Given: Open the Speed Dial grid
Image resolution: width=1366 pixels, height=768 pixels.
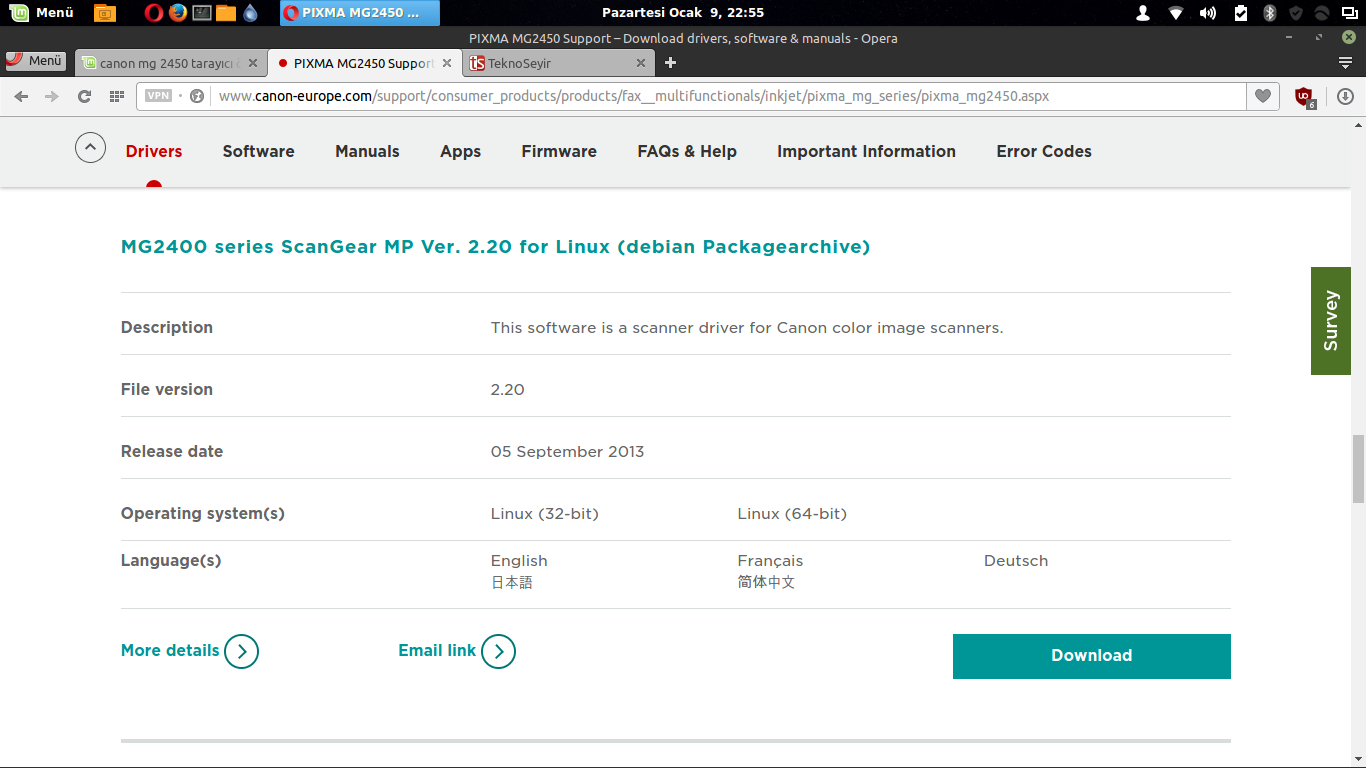Looking at the screenshot, I should (117, 97).
